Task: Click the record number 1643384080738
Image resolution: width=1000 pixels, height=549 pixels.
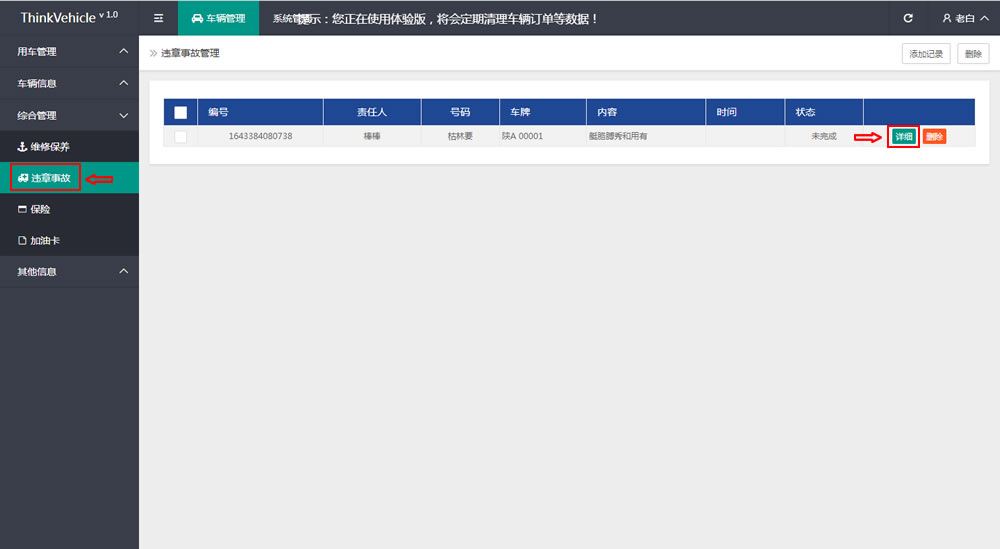Action: 260,136
